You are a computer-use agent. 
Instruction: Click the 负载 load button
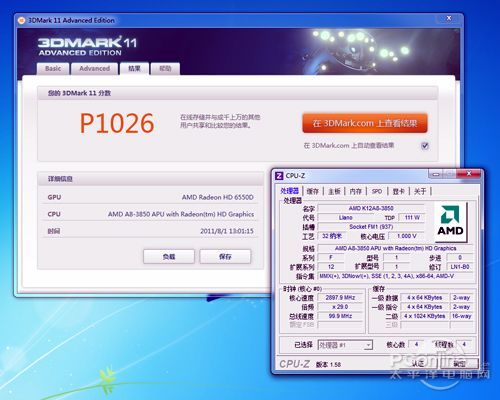pyautogui.click(x=169, y=257)
